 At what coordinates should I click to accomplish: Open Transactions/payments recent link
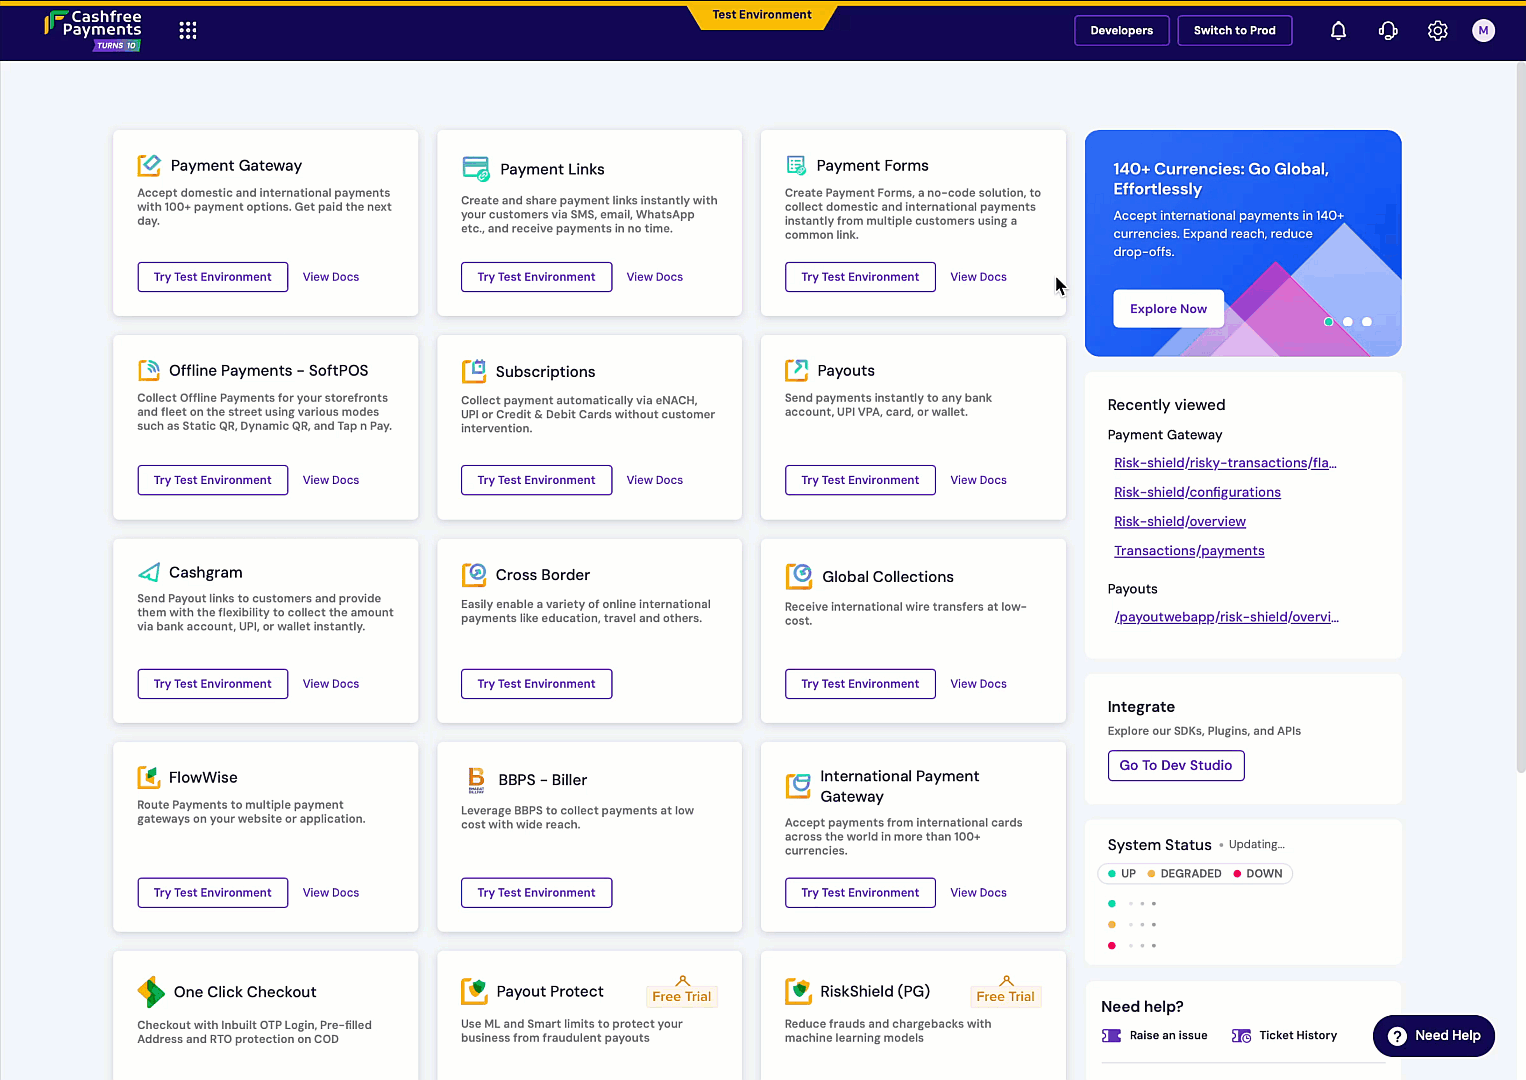coord(1189,551)
